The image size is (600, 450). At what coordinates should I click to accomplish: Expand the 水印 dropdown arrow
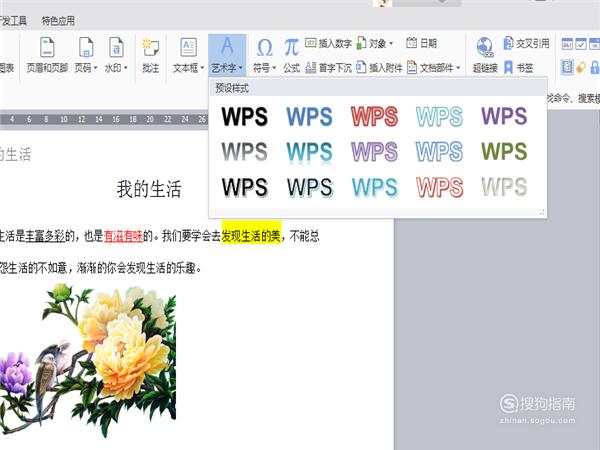click(126, 68)
